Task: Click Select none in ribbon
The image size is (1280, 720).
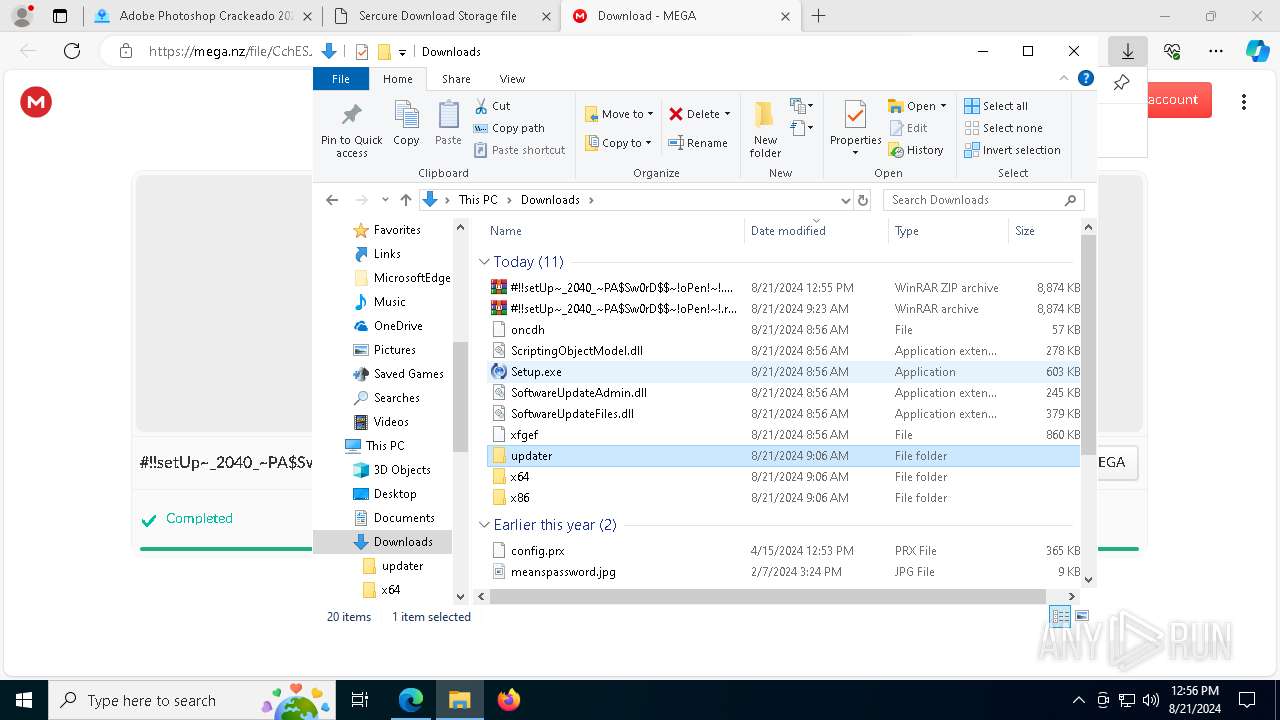Action: 1003,128
